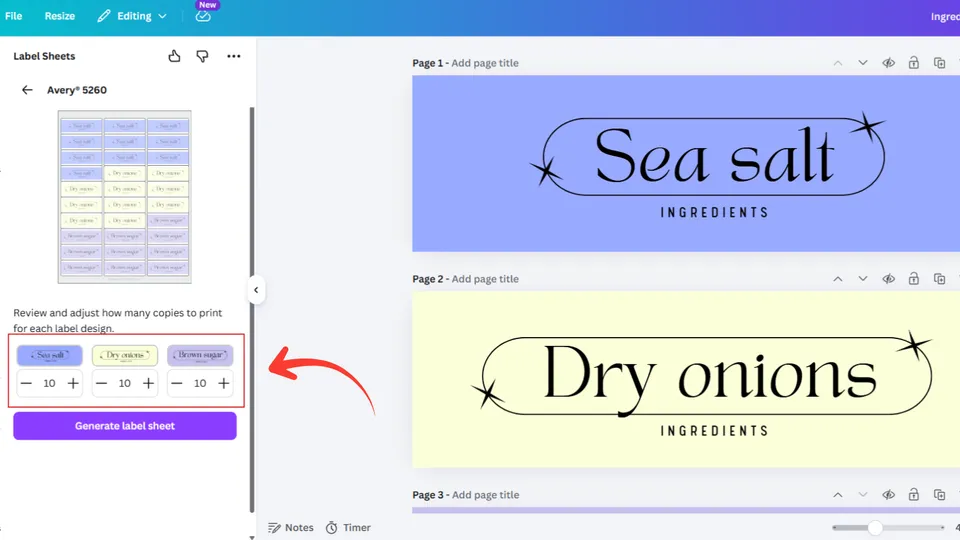The height and width of the screenshot is (540, 960).
Task: Duplicate Page 2
Action: coord(939,279)
